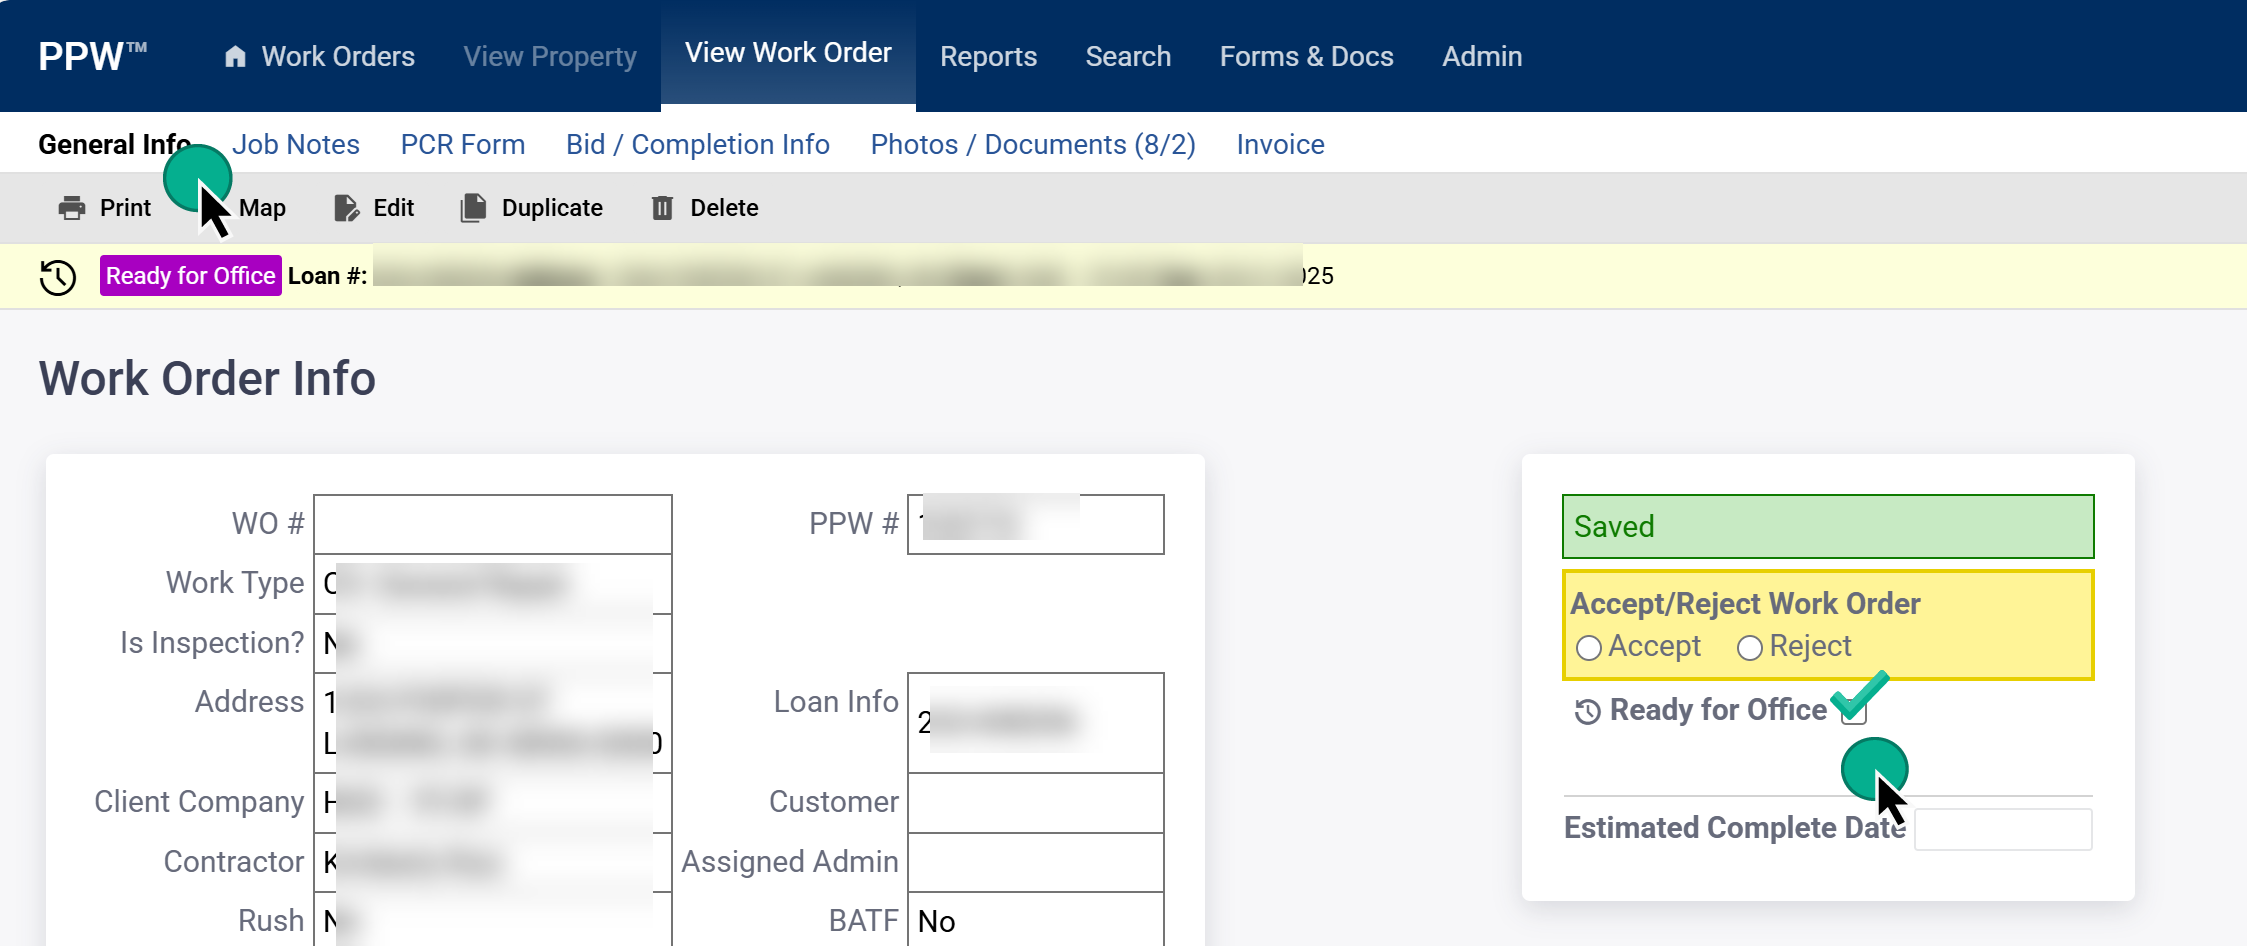Open the Forms & Docs menu

[1307, 56]
